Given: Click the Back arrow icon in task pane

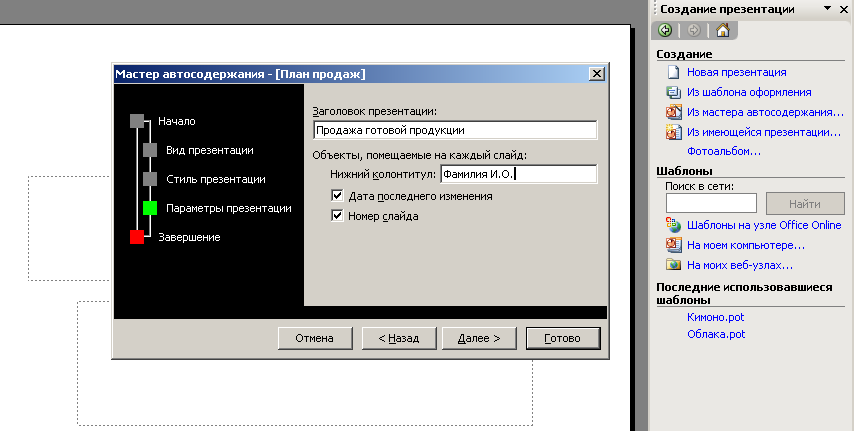Looking at the screenshot, I should (665, 30).
